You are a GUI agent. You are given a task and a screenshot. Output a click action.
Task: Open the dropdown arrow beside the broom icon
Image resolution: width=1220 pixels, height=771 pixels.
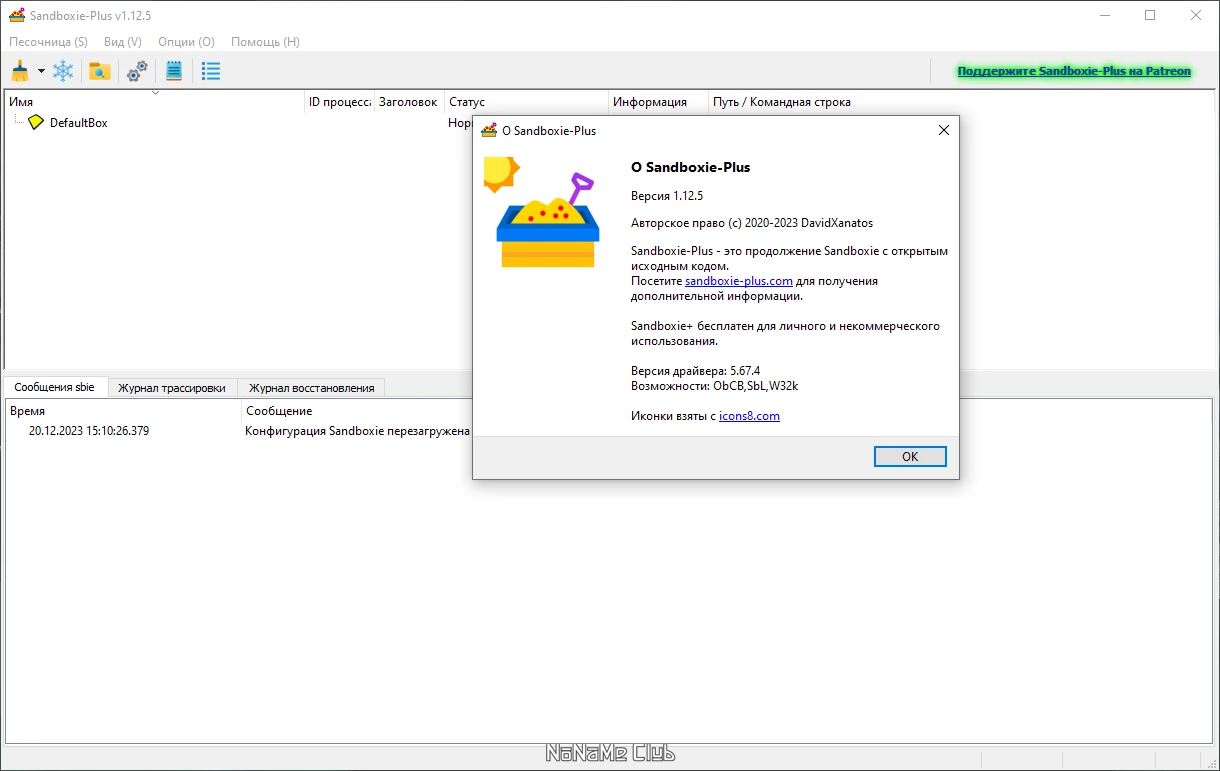tap(41, 71)
